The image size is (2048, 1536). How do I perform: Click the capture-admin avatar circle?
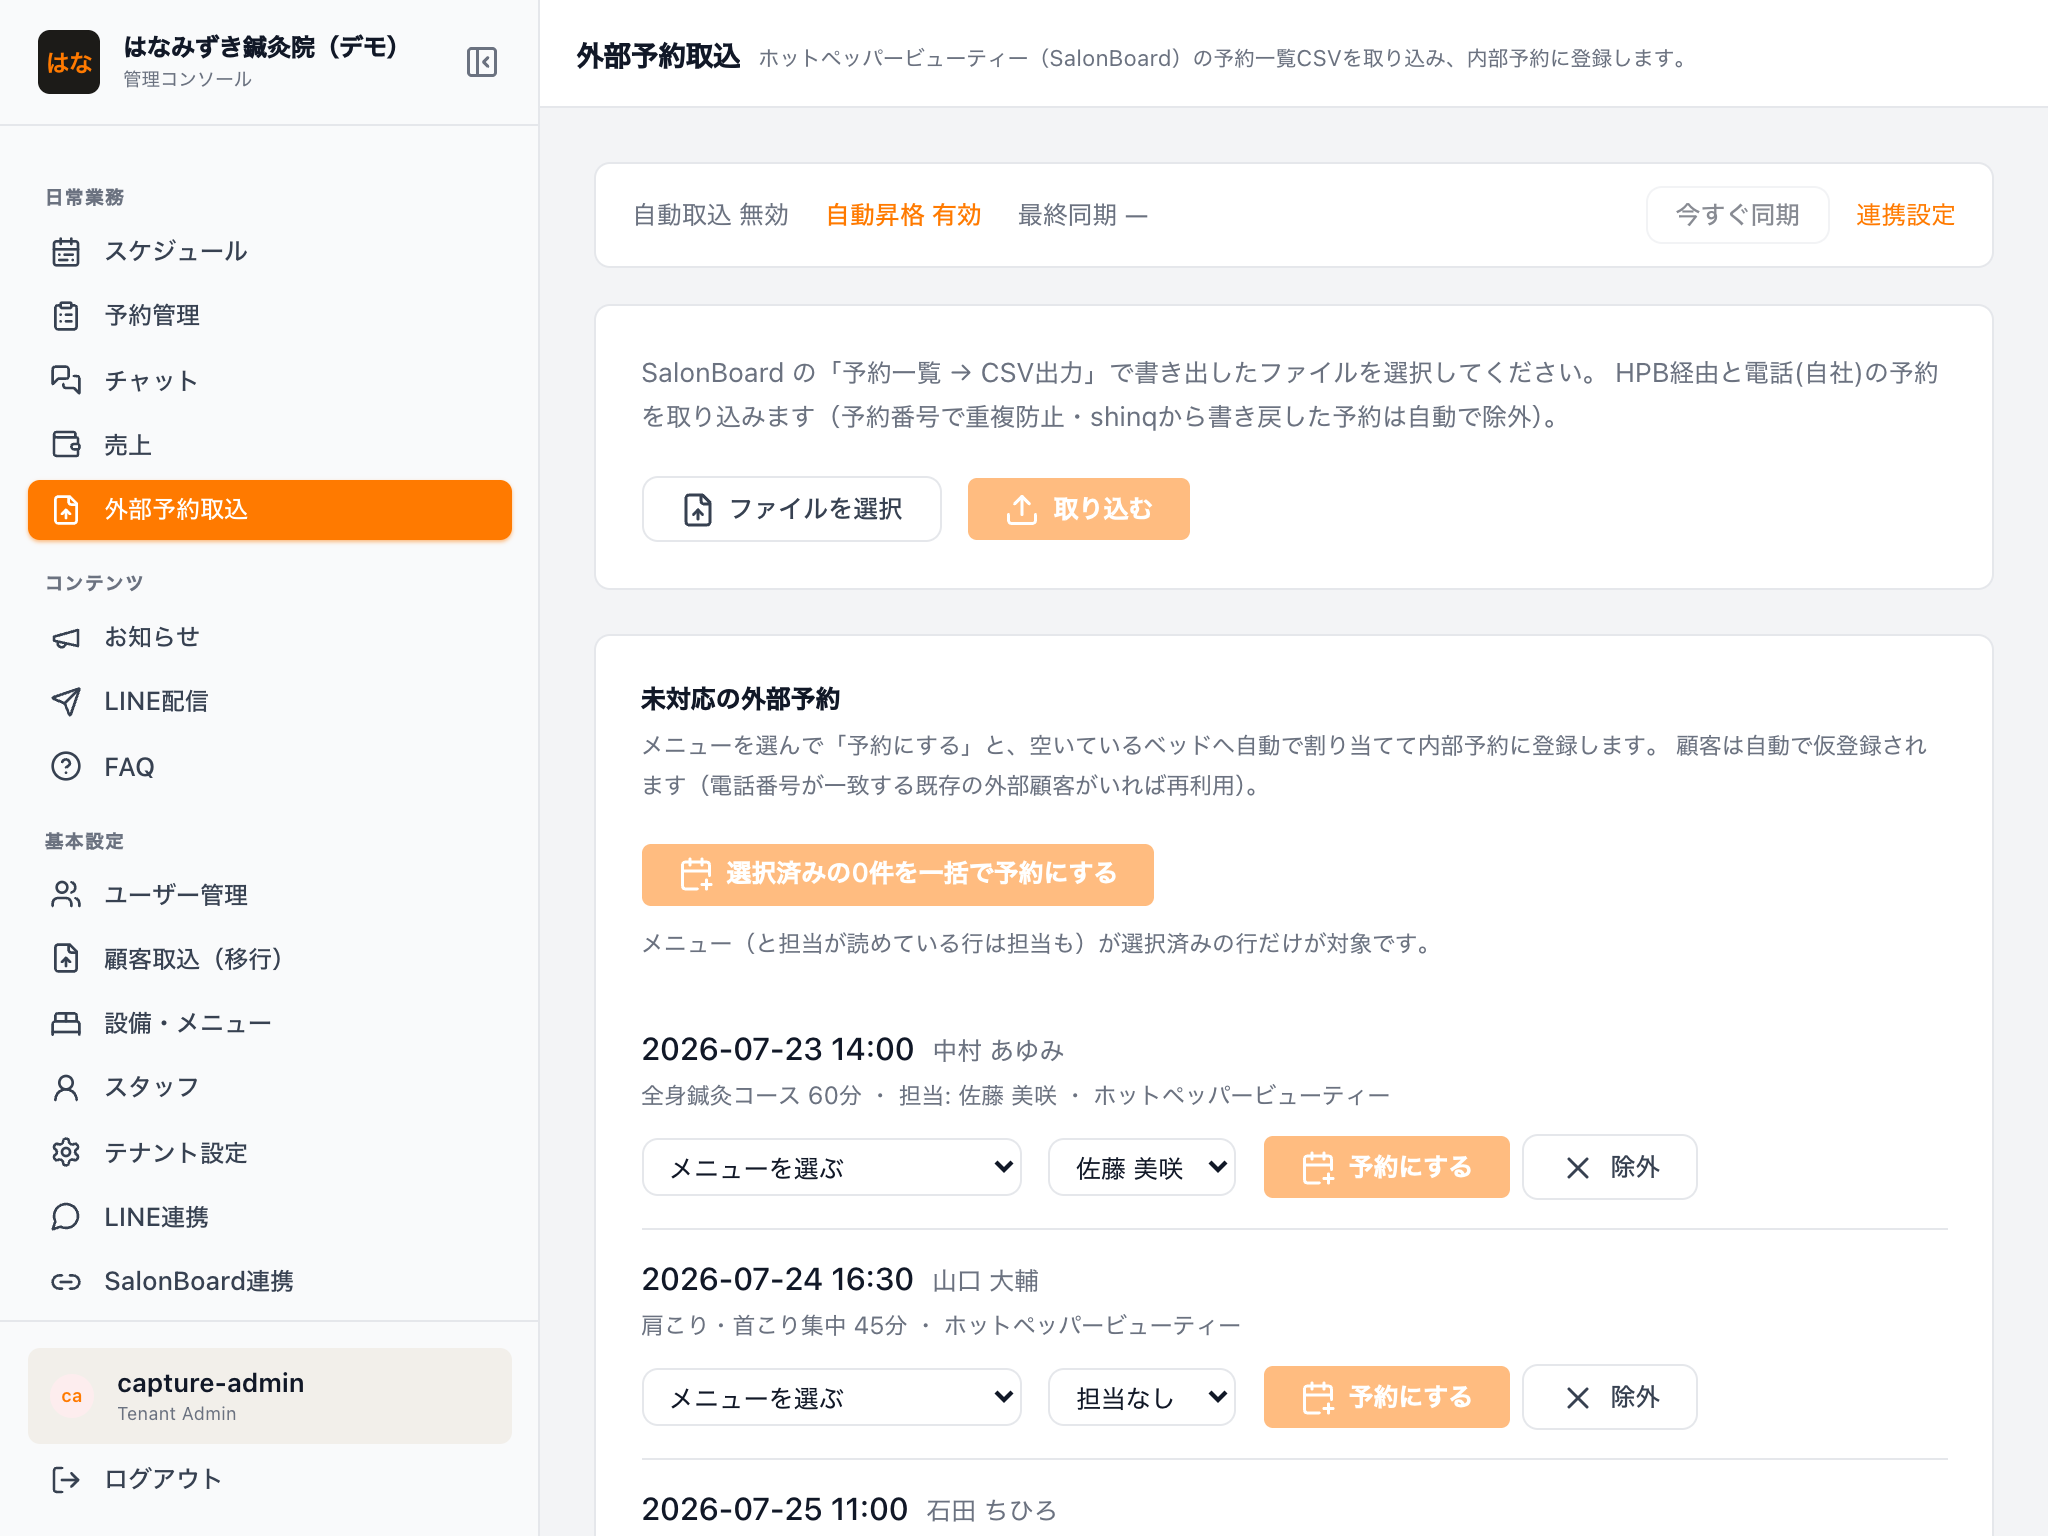[x=72, y=1396]
